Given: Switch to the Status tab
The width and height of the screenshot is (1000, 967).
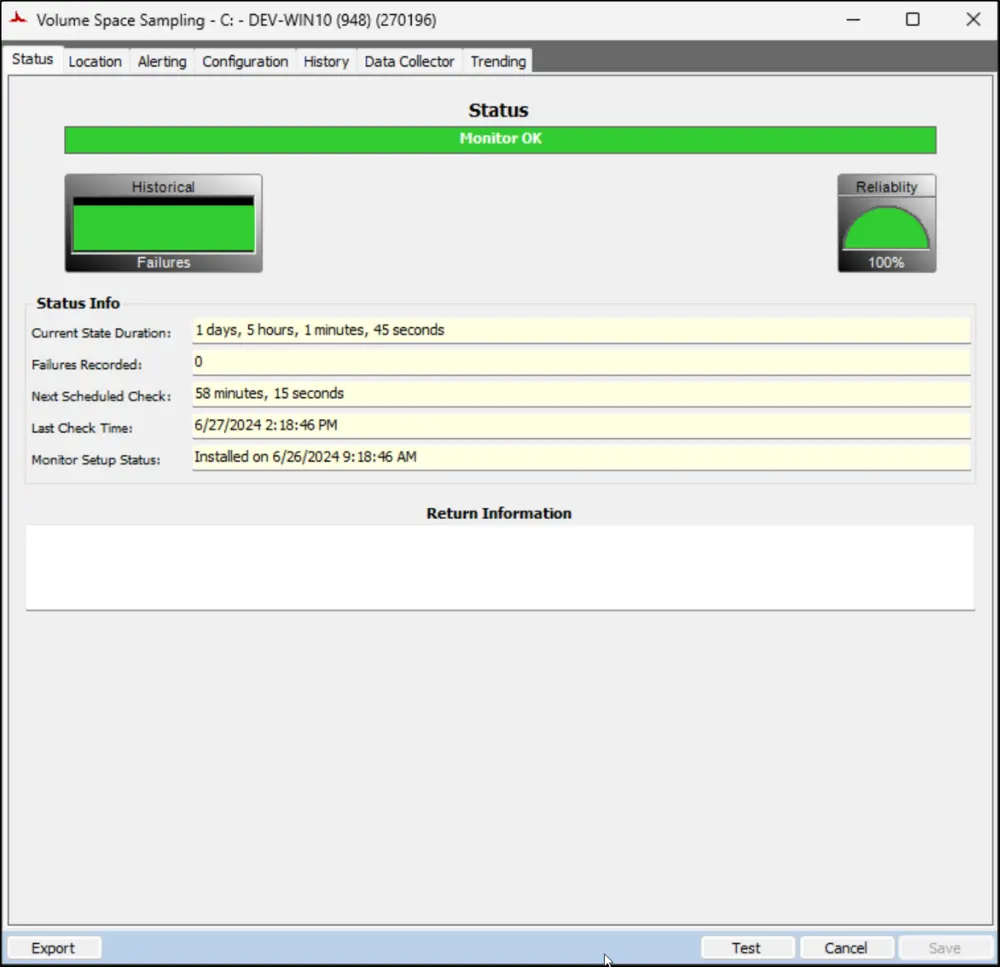Looking at the screenshot, I should (x=33, y=59).
